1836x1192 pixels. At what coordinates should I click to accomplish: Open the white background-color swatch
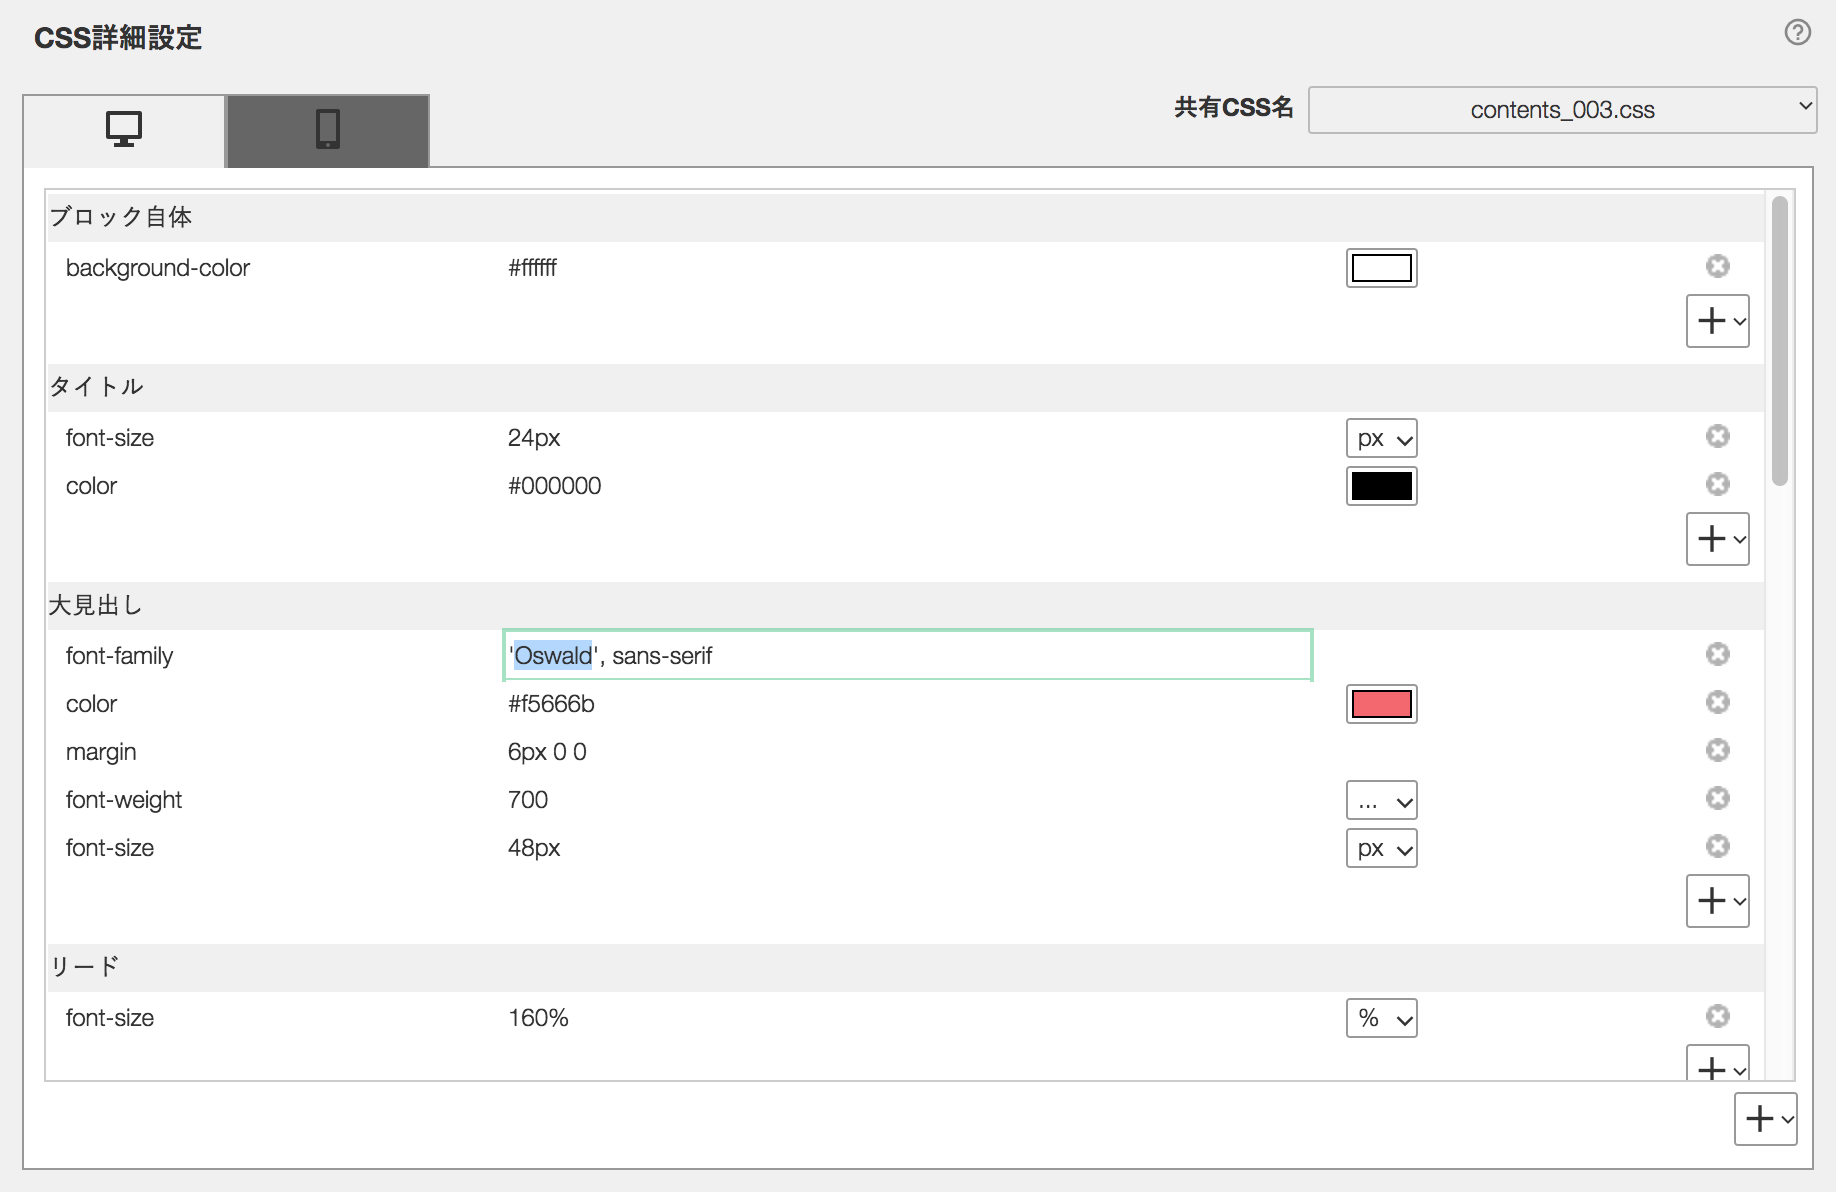1381,268
